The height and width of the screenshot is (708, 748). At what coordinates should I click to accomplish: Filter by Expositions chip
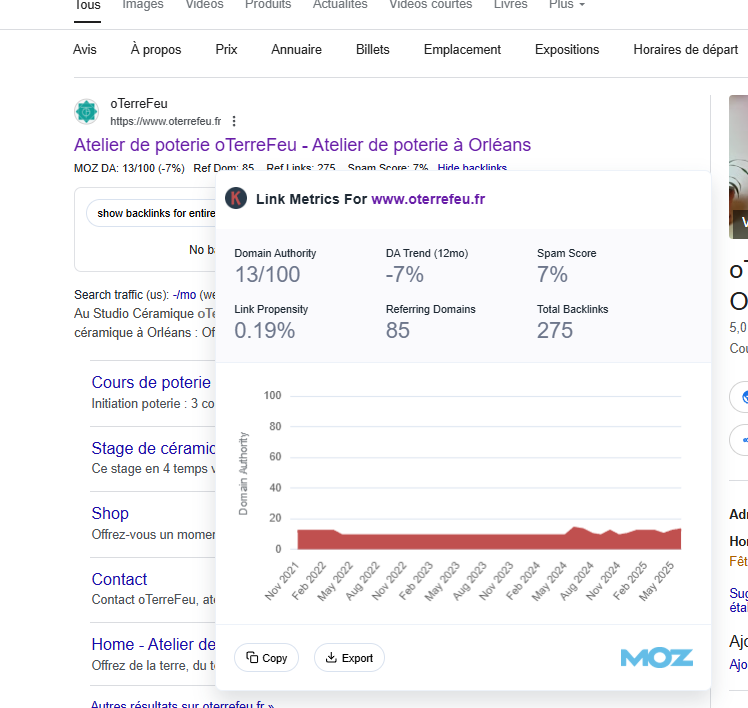[x=567, y=50]
